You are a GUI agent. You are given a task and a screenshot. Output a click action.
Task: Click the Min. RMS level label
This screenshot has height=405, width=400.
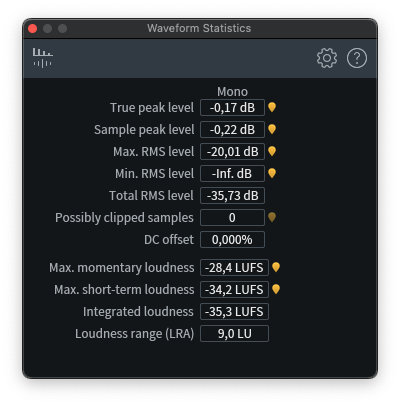click(154, 174)
